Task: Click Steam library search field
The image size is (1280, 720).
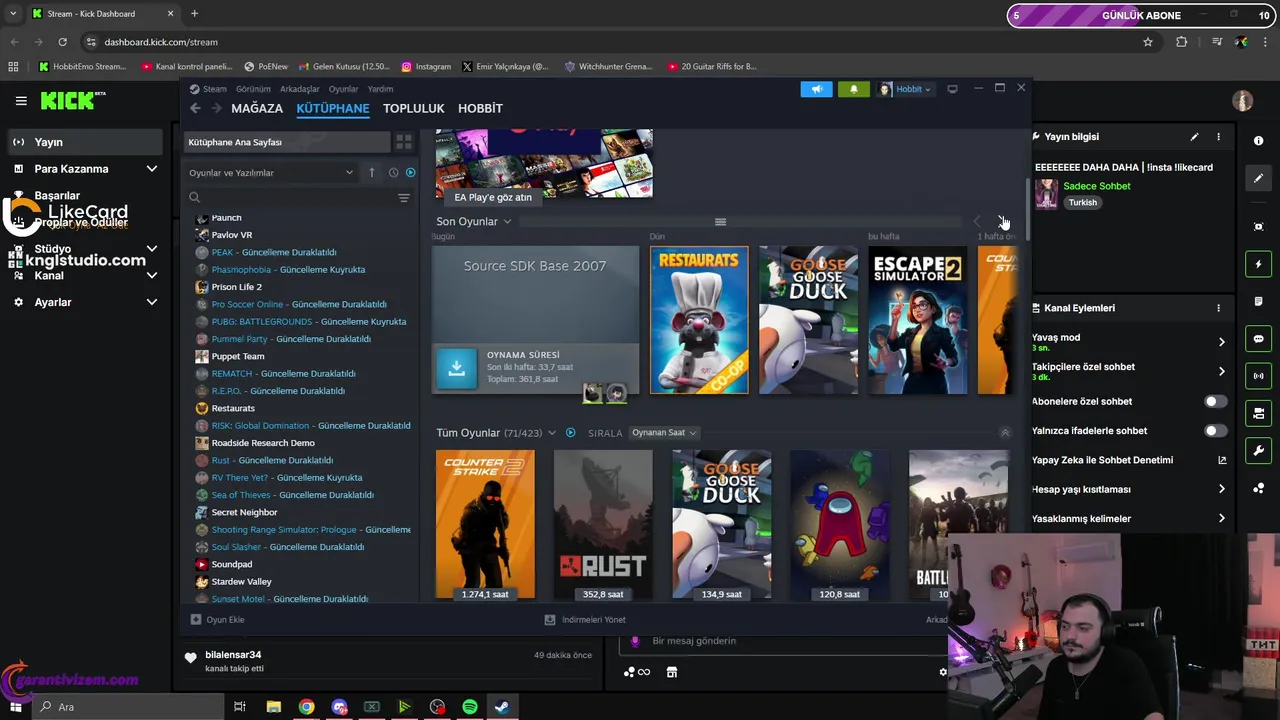Action: coord(290,198)
